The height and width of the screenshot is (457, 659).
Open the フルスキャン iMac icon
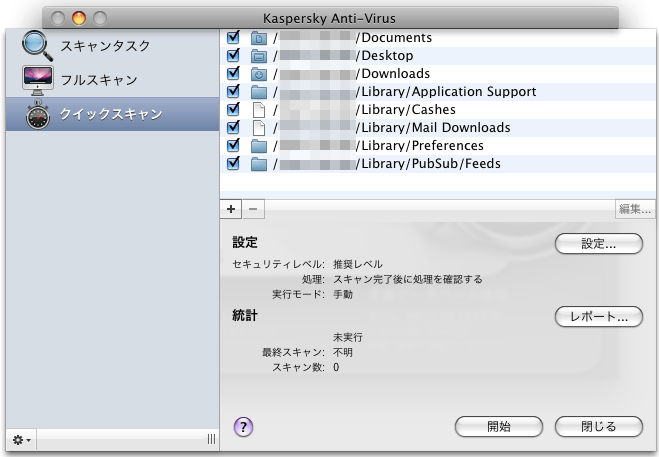[x=37, y=80]
